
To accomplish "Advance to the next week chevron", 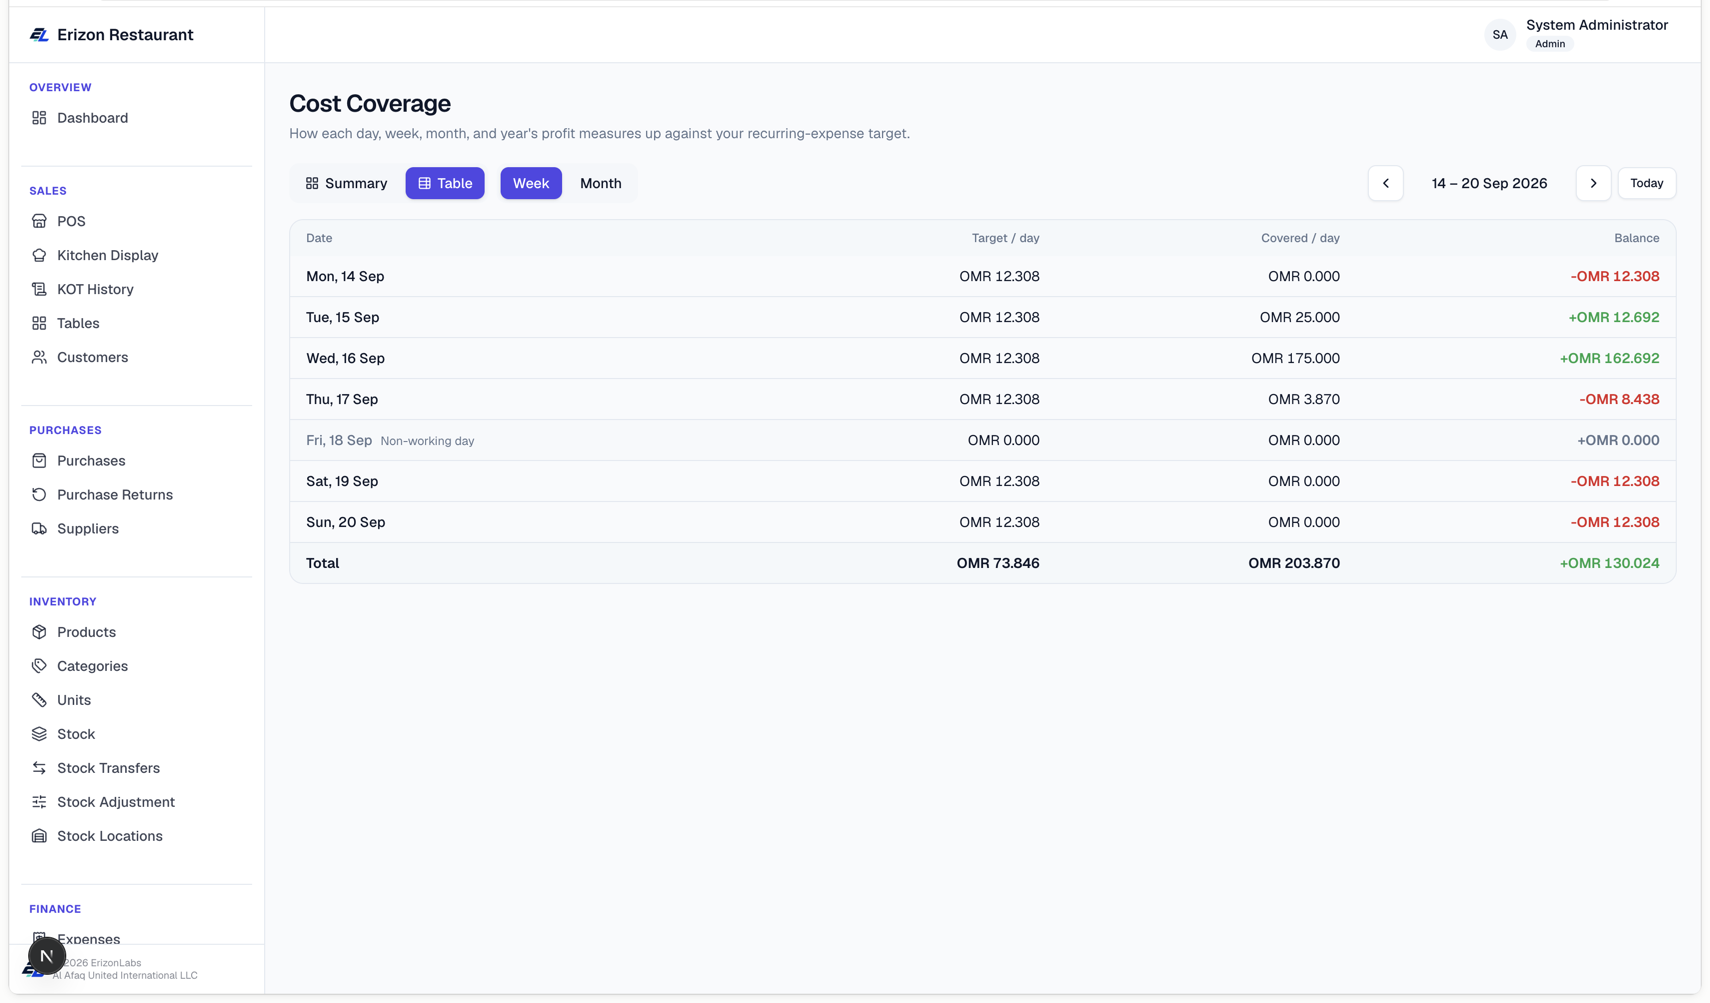I will click(x=1594, y=183).
